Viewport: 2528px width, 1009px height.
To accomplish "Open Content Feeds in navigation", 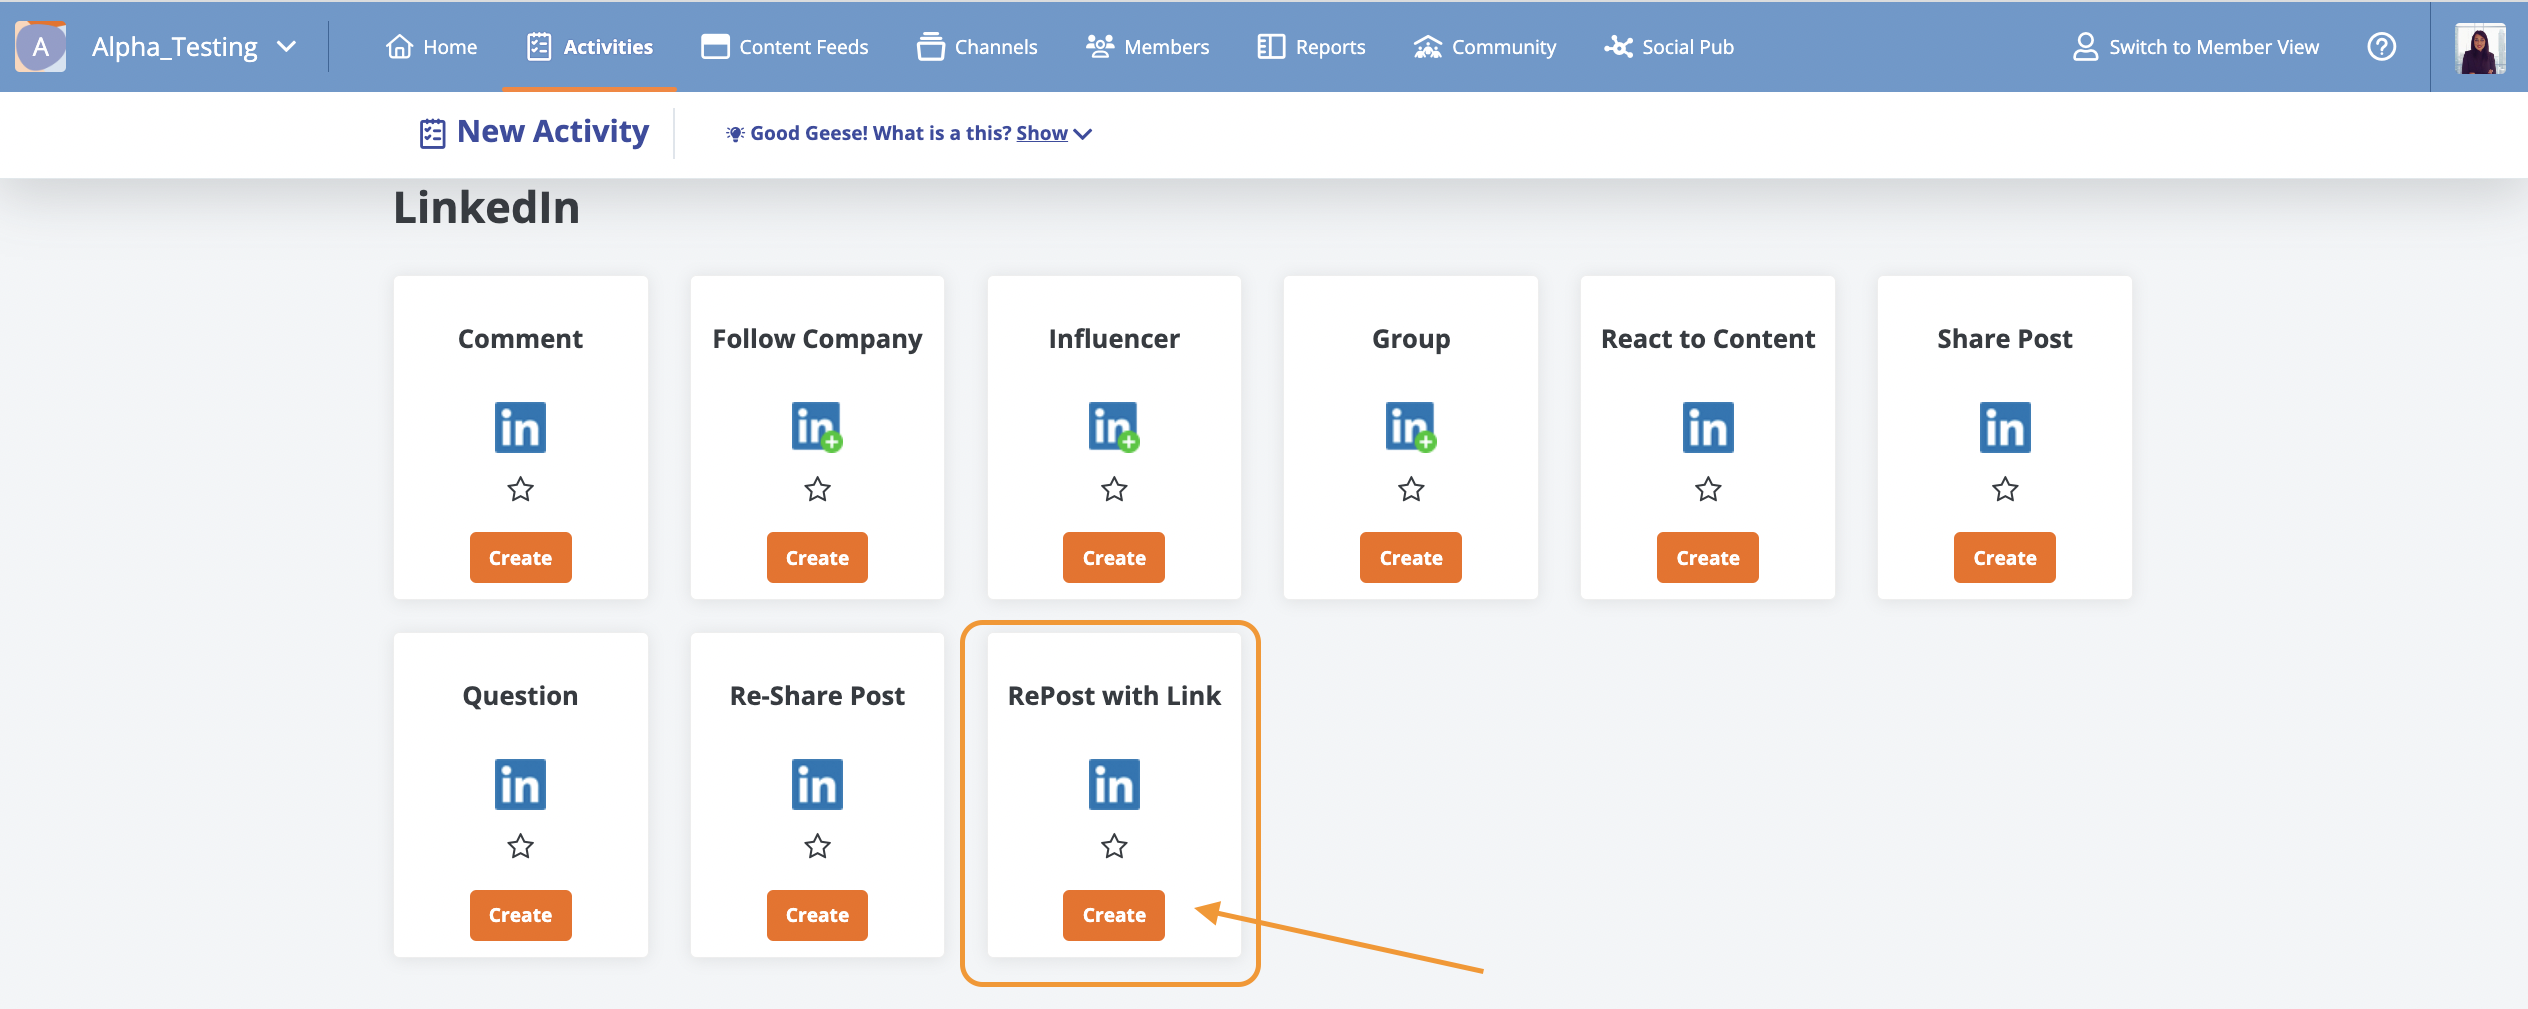I will pos(785,47).
